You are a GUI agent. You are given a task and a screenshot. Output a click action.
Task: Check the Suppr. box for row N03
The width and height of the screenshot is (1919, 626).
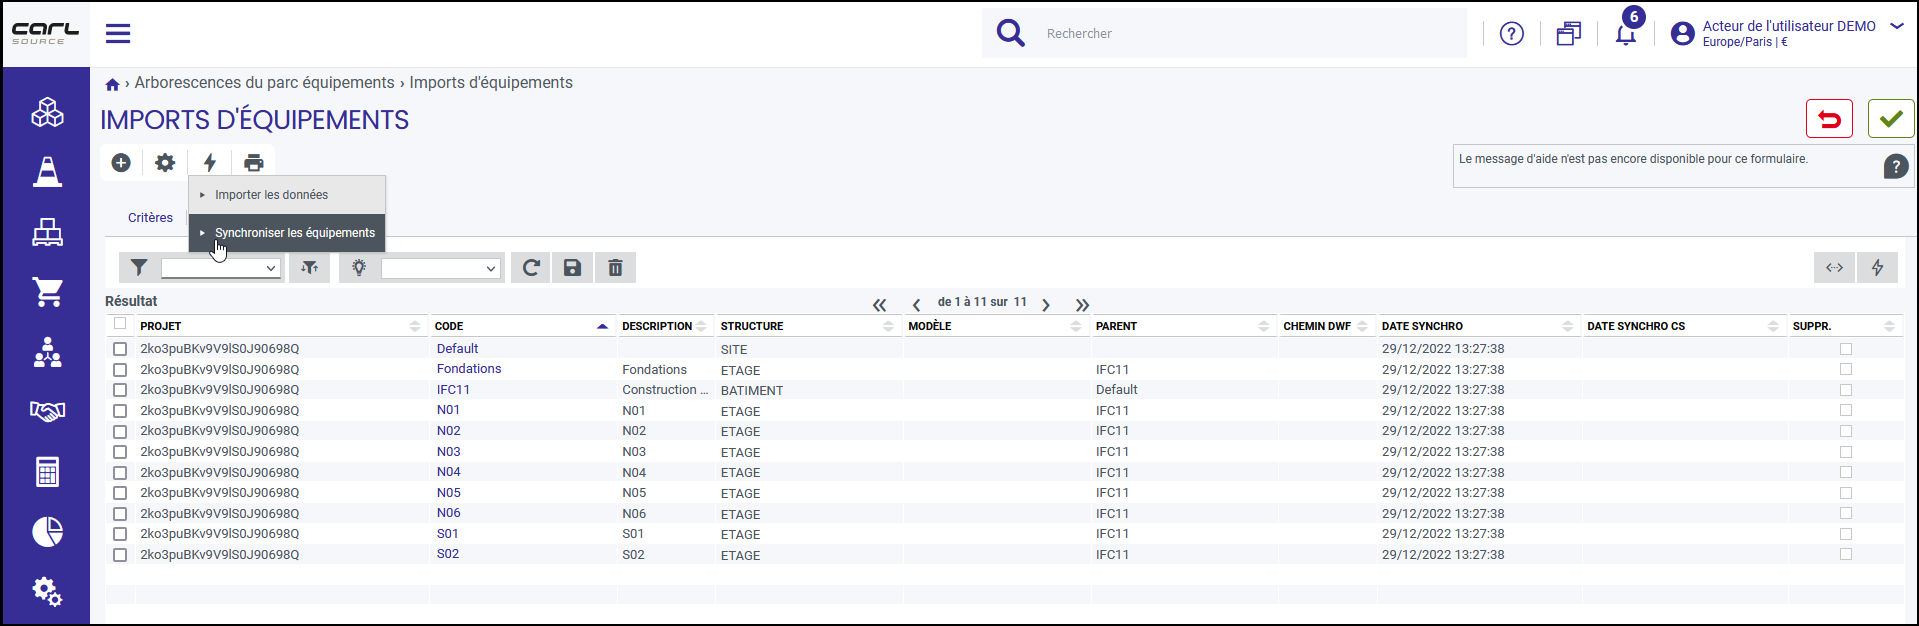click(1846, 452)
